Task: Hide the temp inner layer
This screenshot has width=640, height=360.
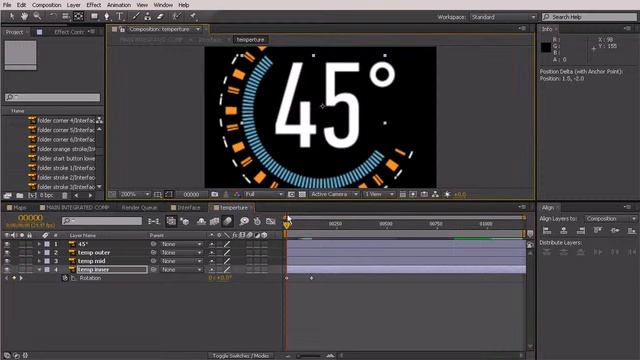Action: (7, 269)
